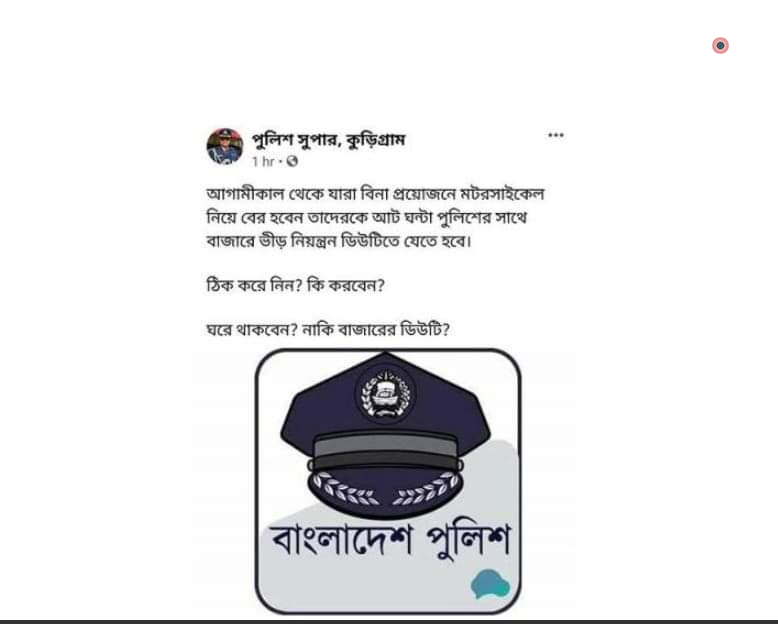Click the text line starting বাজারে ভীড়
This screenshot has width=778, height=624.
(339, 241)
